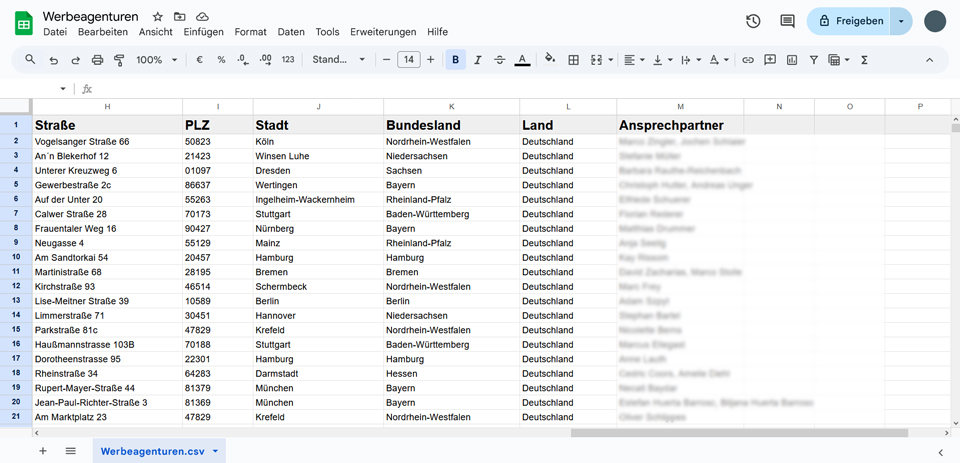
Task: Click the move to folder icon
Action: click(179, 17)
